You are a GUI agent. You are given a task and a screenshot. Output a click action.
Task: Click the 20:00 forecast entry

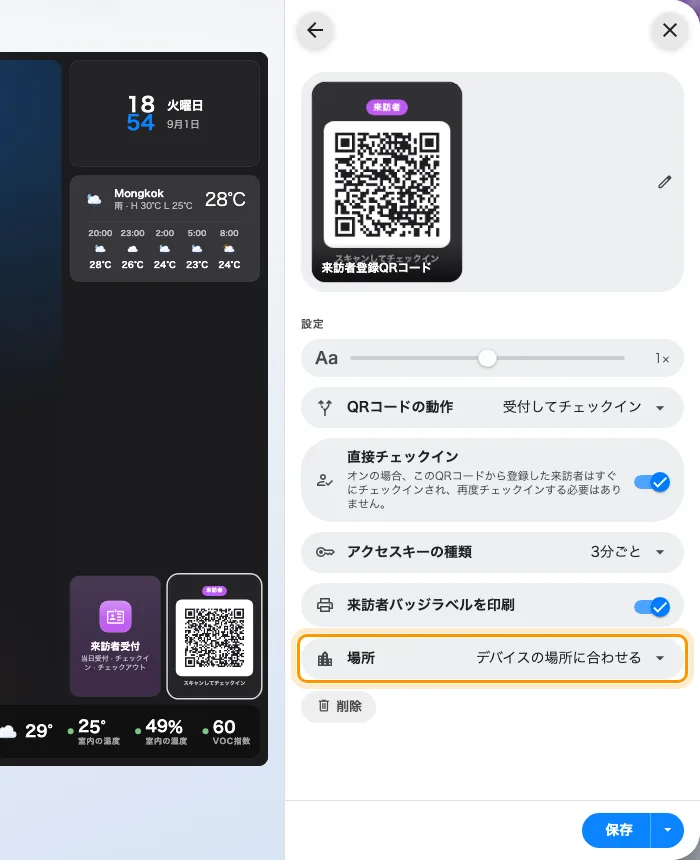click(100, 248)
